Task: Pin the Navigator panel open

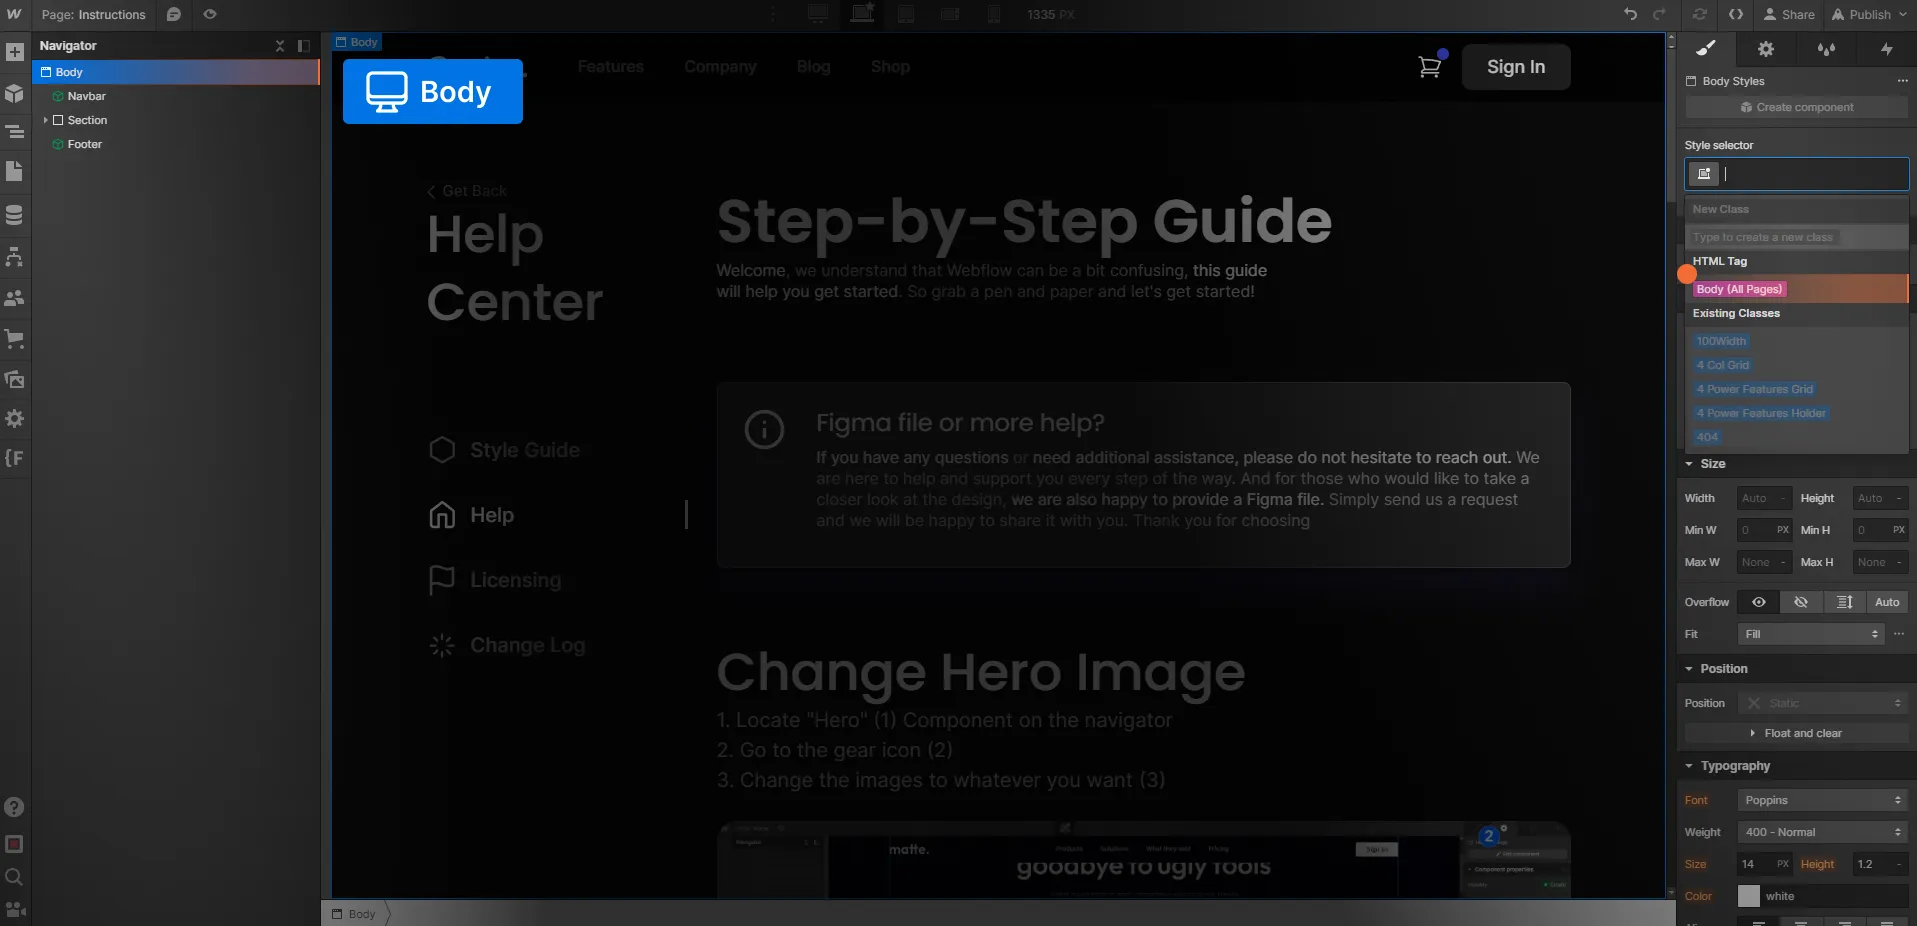Action: (x=304, y=46)
